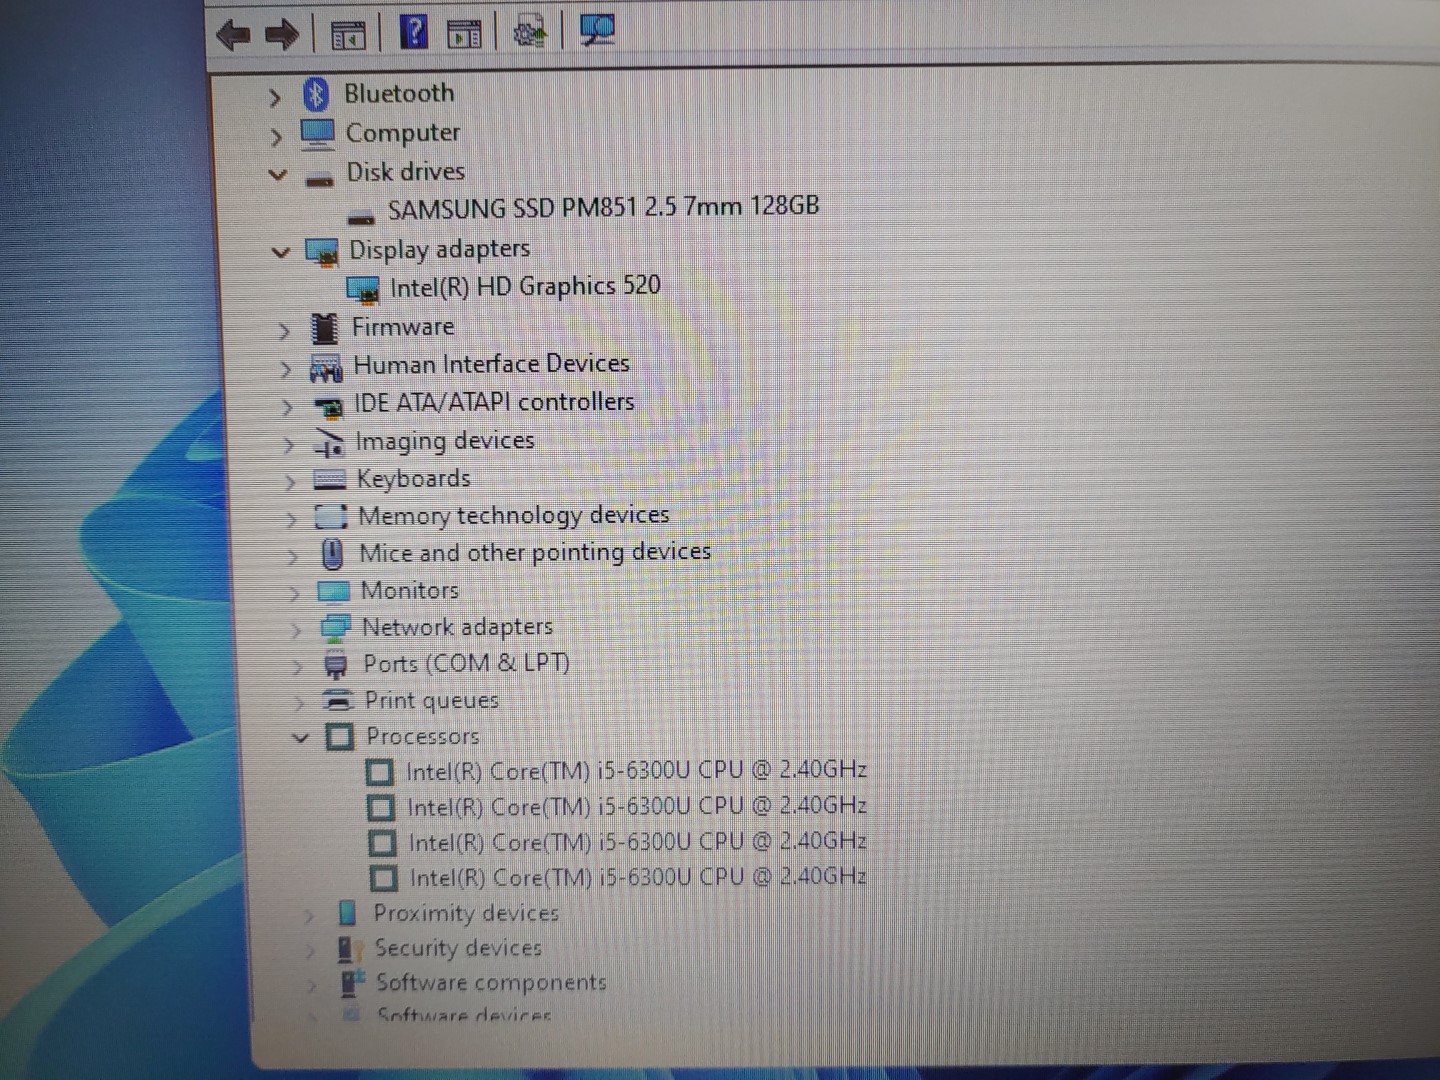Click the device Properties gear toolbar icon
Image resolution: width=1440 pixels, height=1080 pixels.
point(529,32)
